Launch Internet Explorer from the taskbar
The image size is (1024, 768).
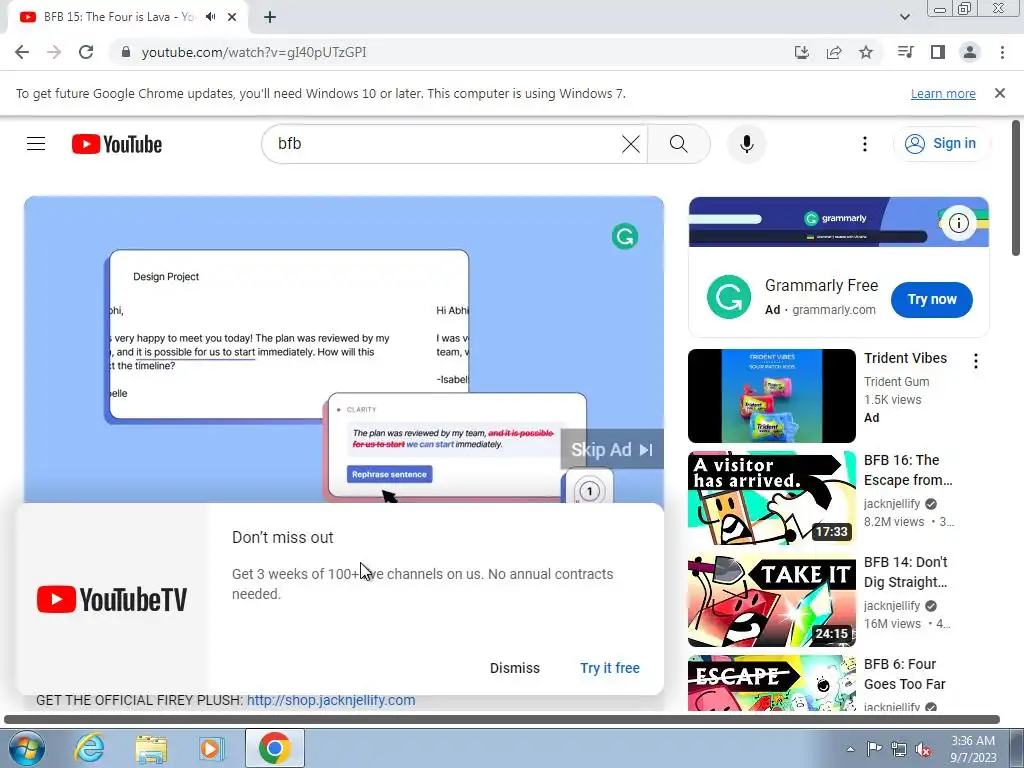89,748
